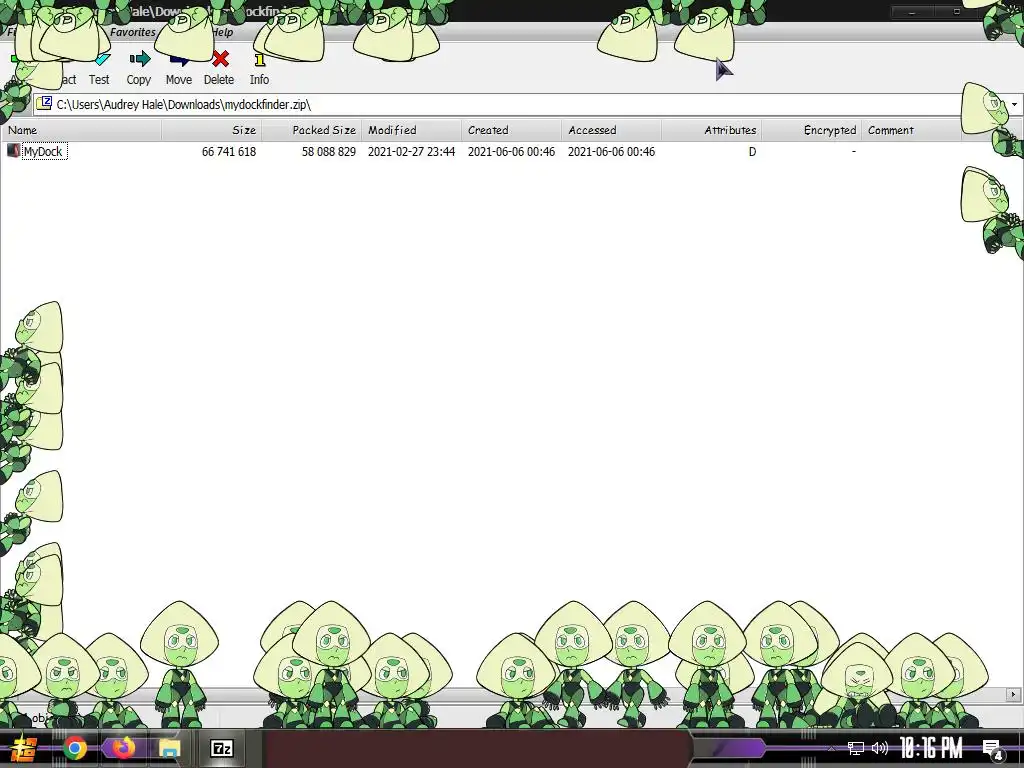Open the volume control tray icon
Viewport: 1024px width, 768px height.
(880, 748)
